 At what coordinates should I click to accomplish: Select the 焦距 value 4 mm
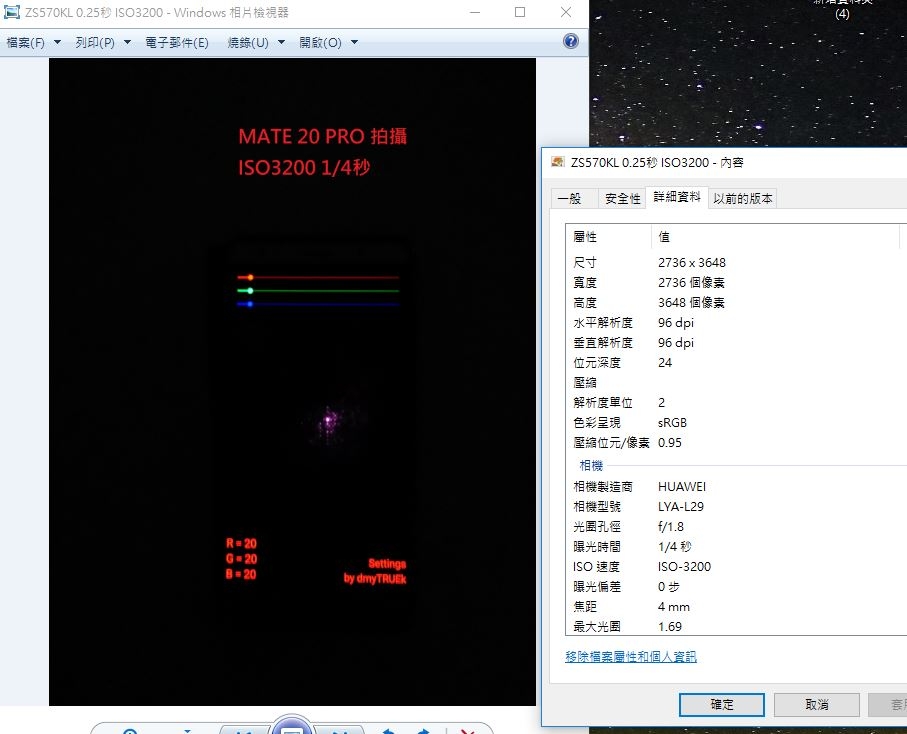click(674, 607)
